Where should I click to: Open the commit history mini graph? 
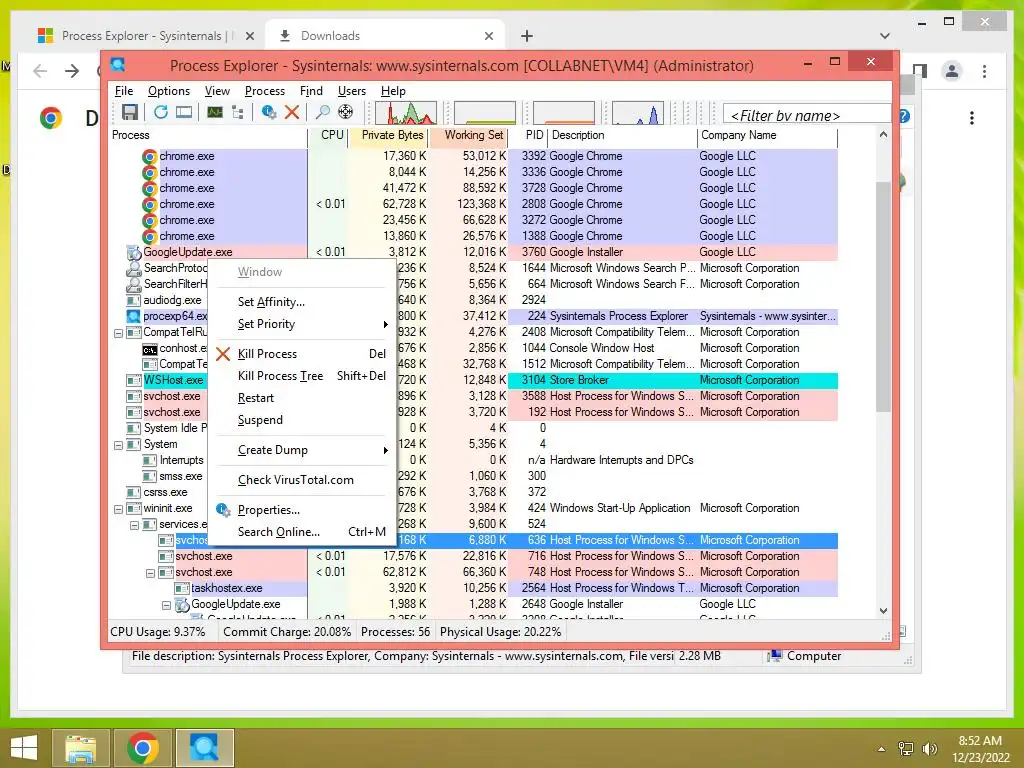tap(485, 113)
